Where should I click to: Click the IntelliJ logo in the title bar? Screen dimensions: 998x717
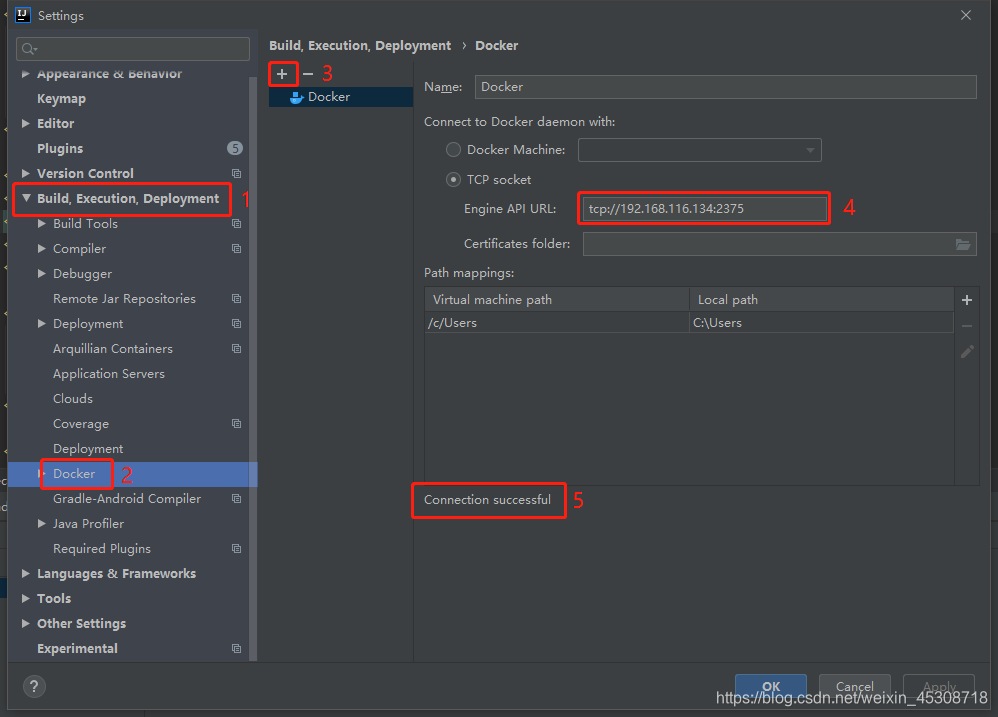[x=22, y=15]
